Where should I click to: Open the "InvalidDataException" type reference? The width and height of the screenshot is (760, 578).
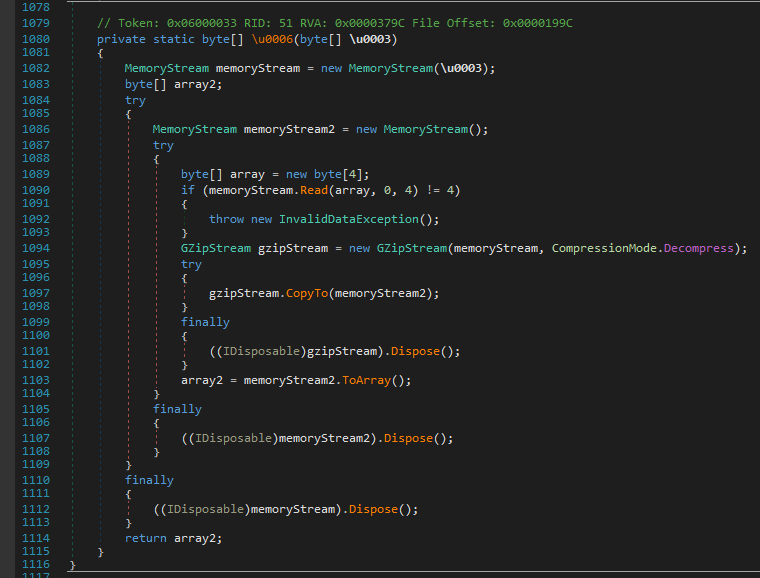[348, 219]
